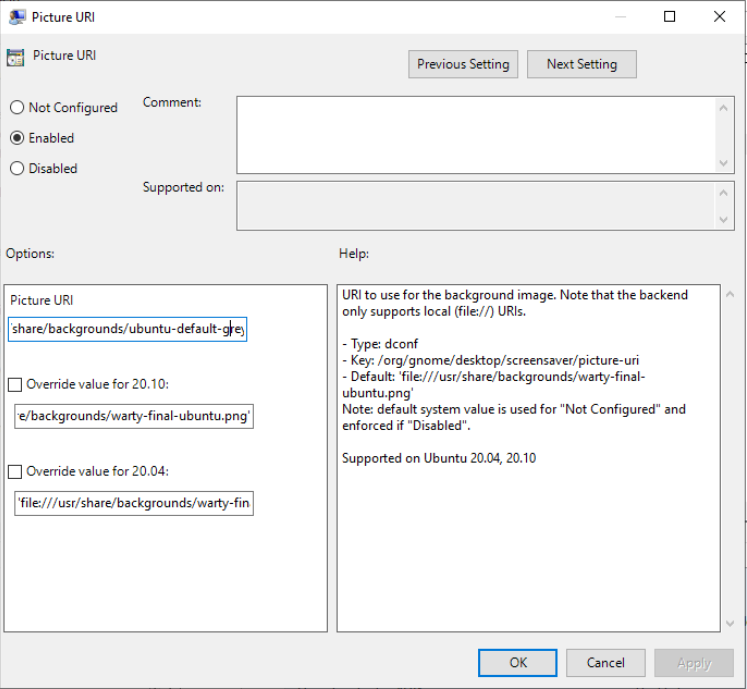Click the Comment box scroll up arrow

pyautogui.click(x=723, y=108)
